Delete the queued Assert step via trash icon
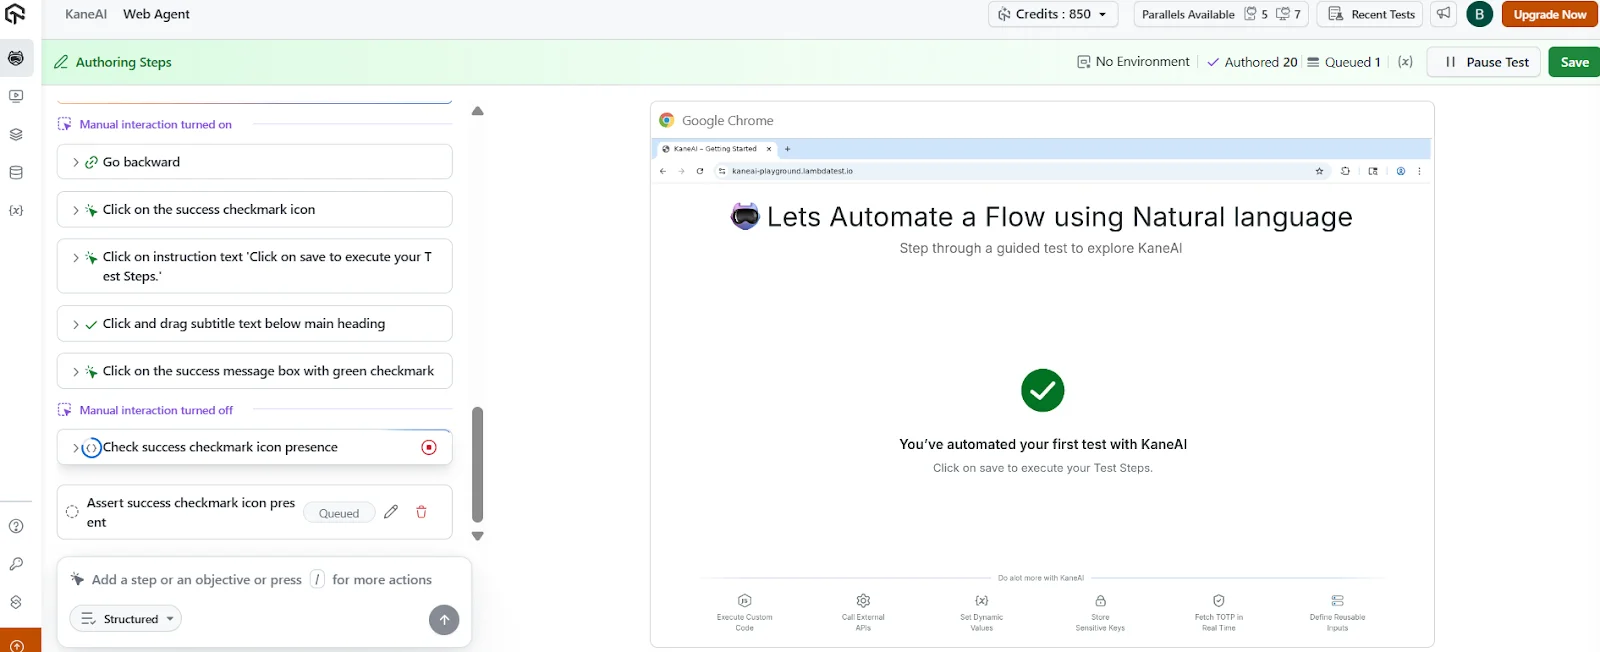The width and height of the screenshot is (1600, 652). [421, 512]
